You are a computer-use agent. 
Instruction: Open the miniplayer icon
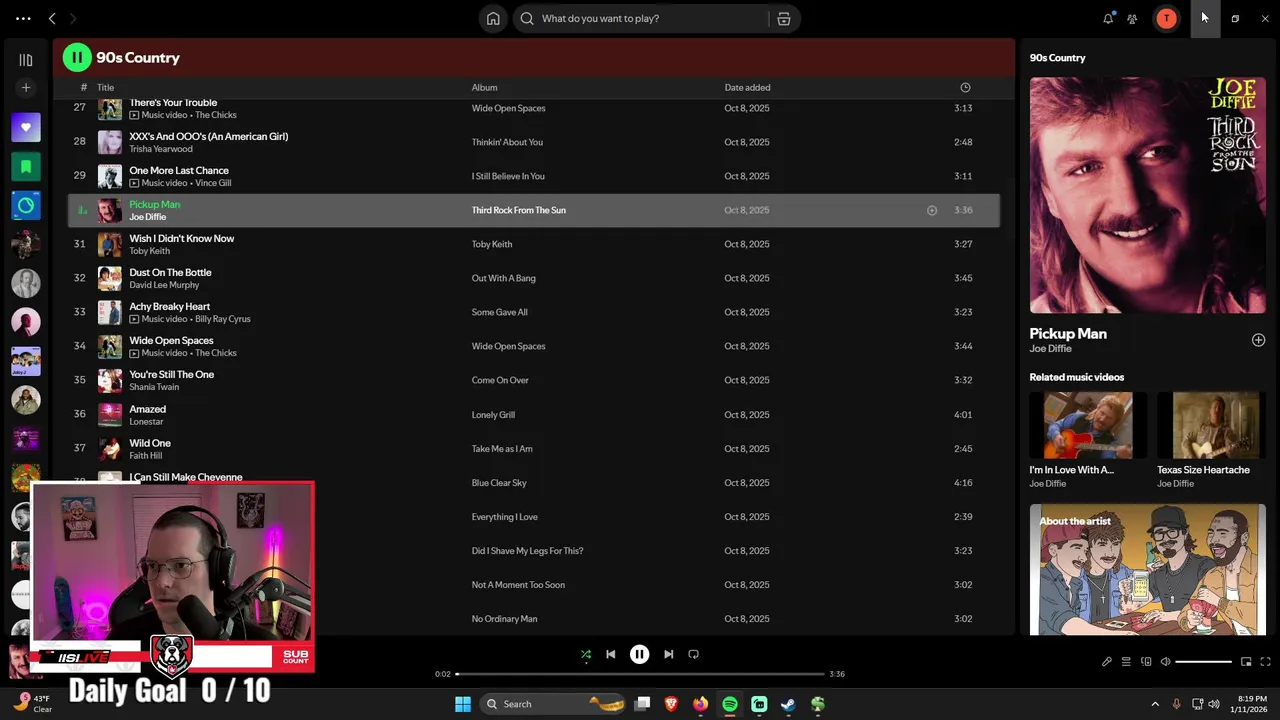[x=1246, y=662]
